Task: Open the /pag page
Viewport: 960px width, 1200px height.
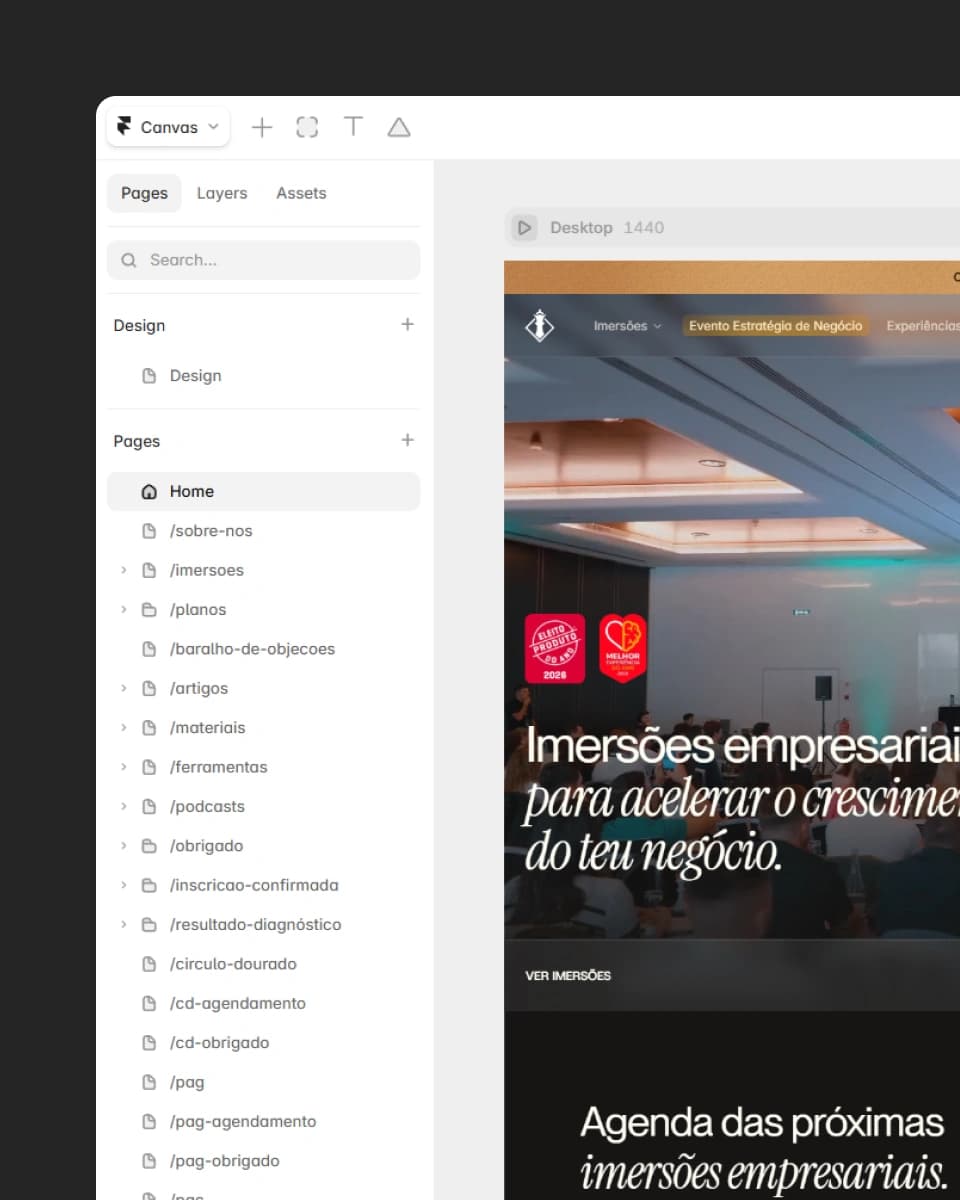Action: (264, 1082)
